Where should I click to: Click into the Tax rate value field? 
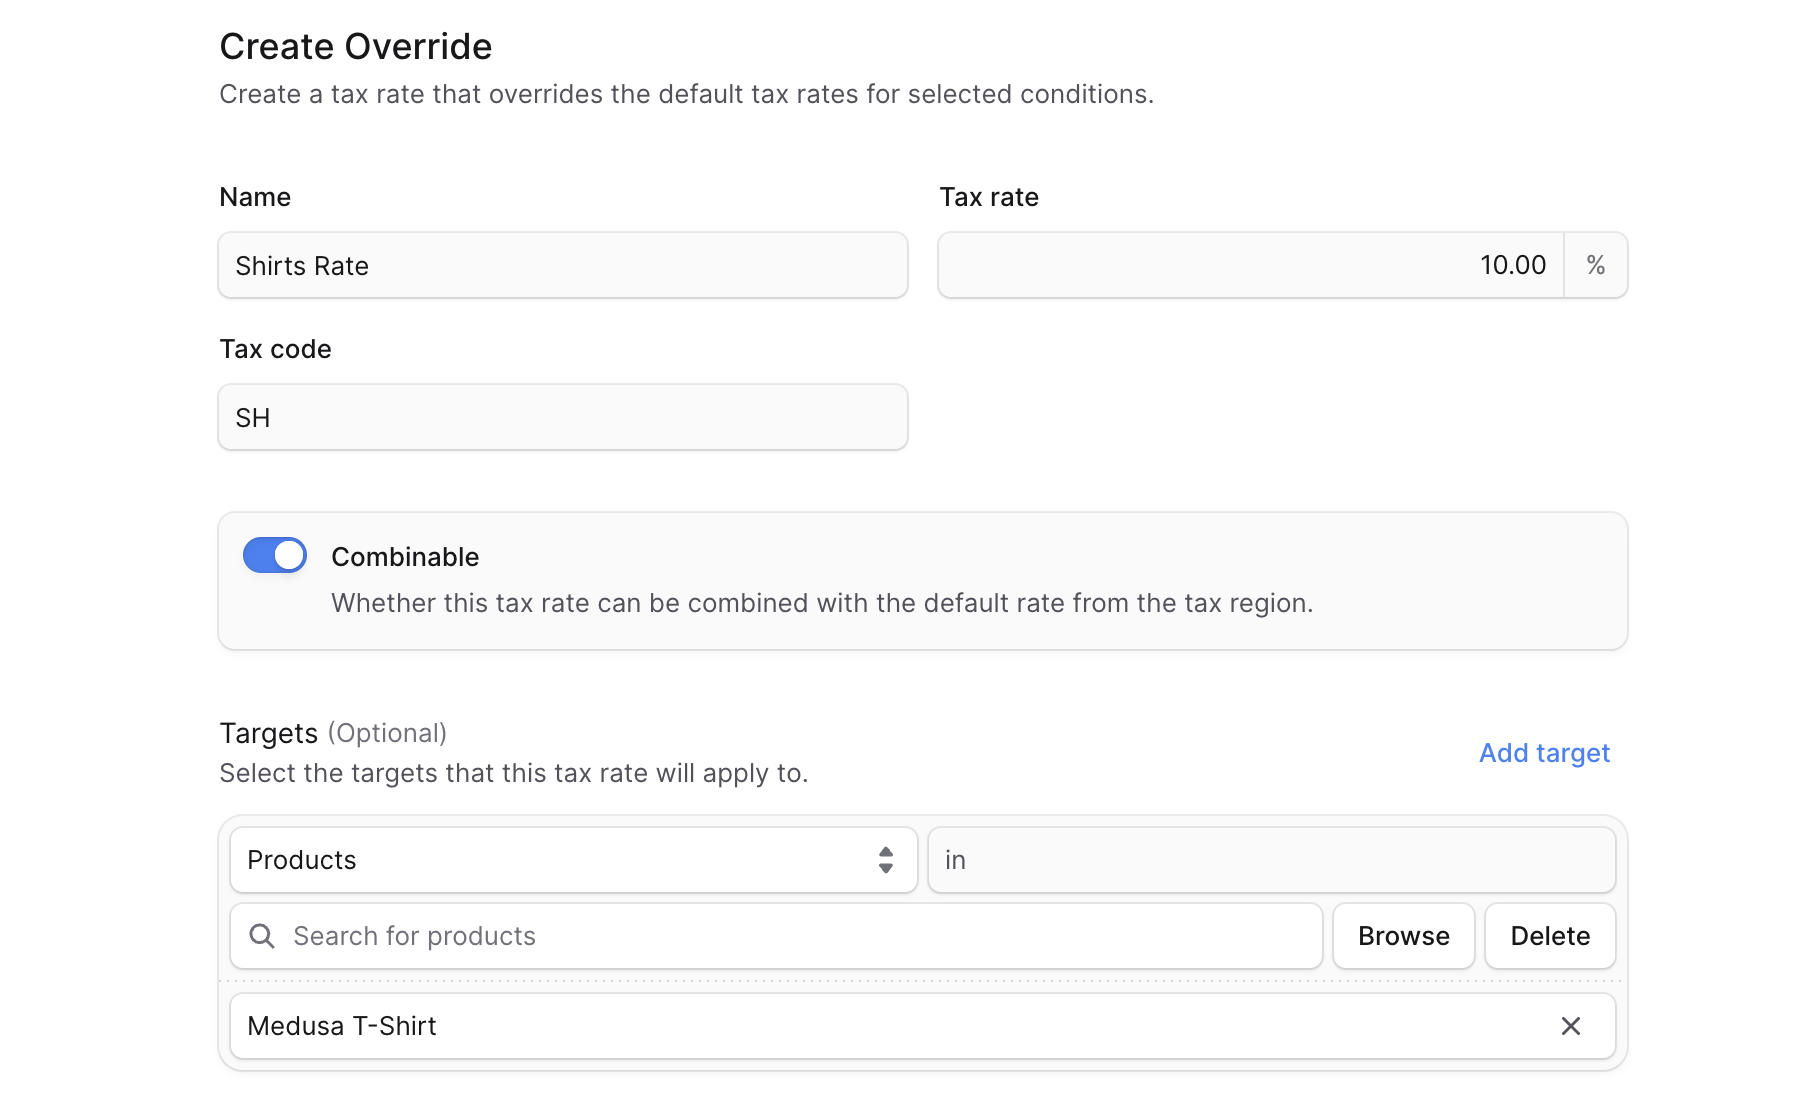coord(1250,266)
